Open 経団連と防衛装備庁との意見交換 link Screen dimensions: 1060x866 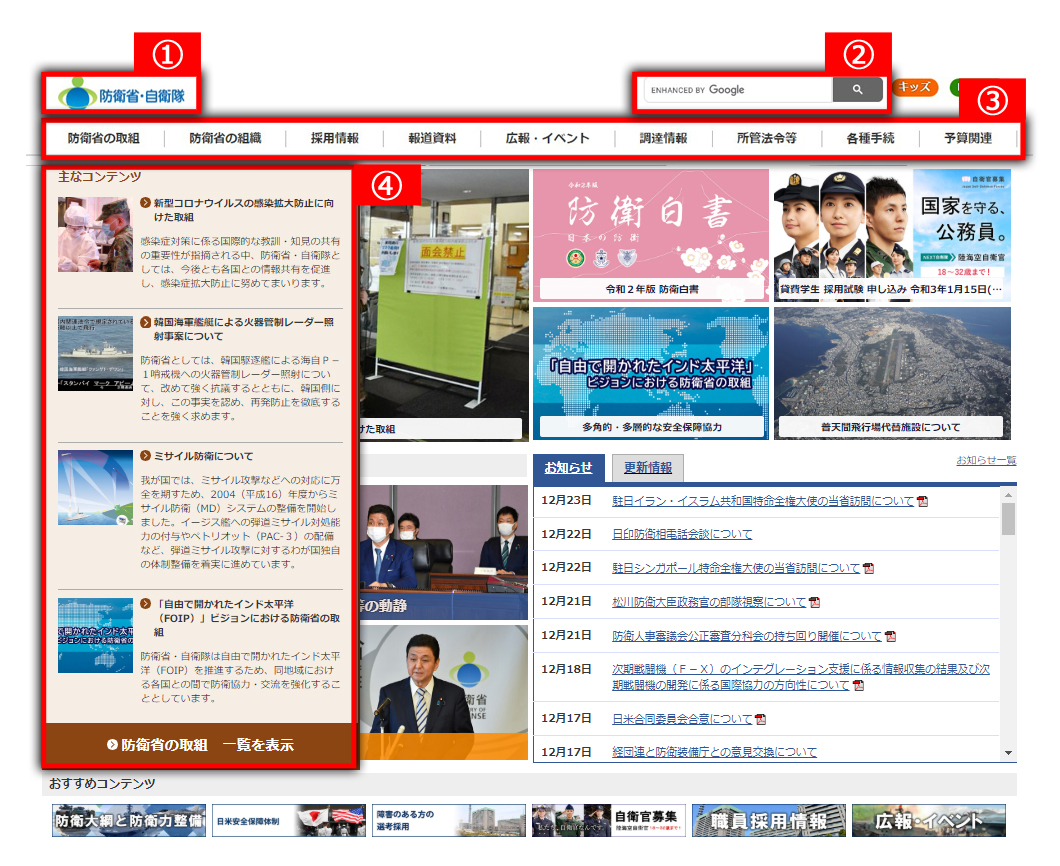click(715, 752)
